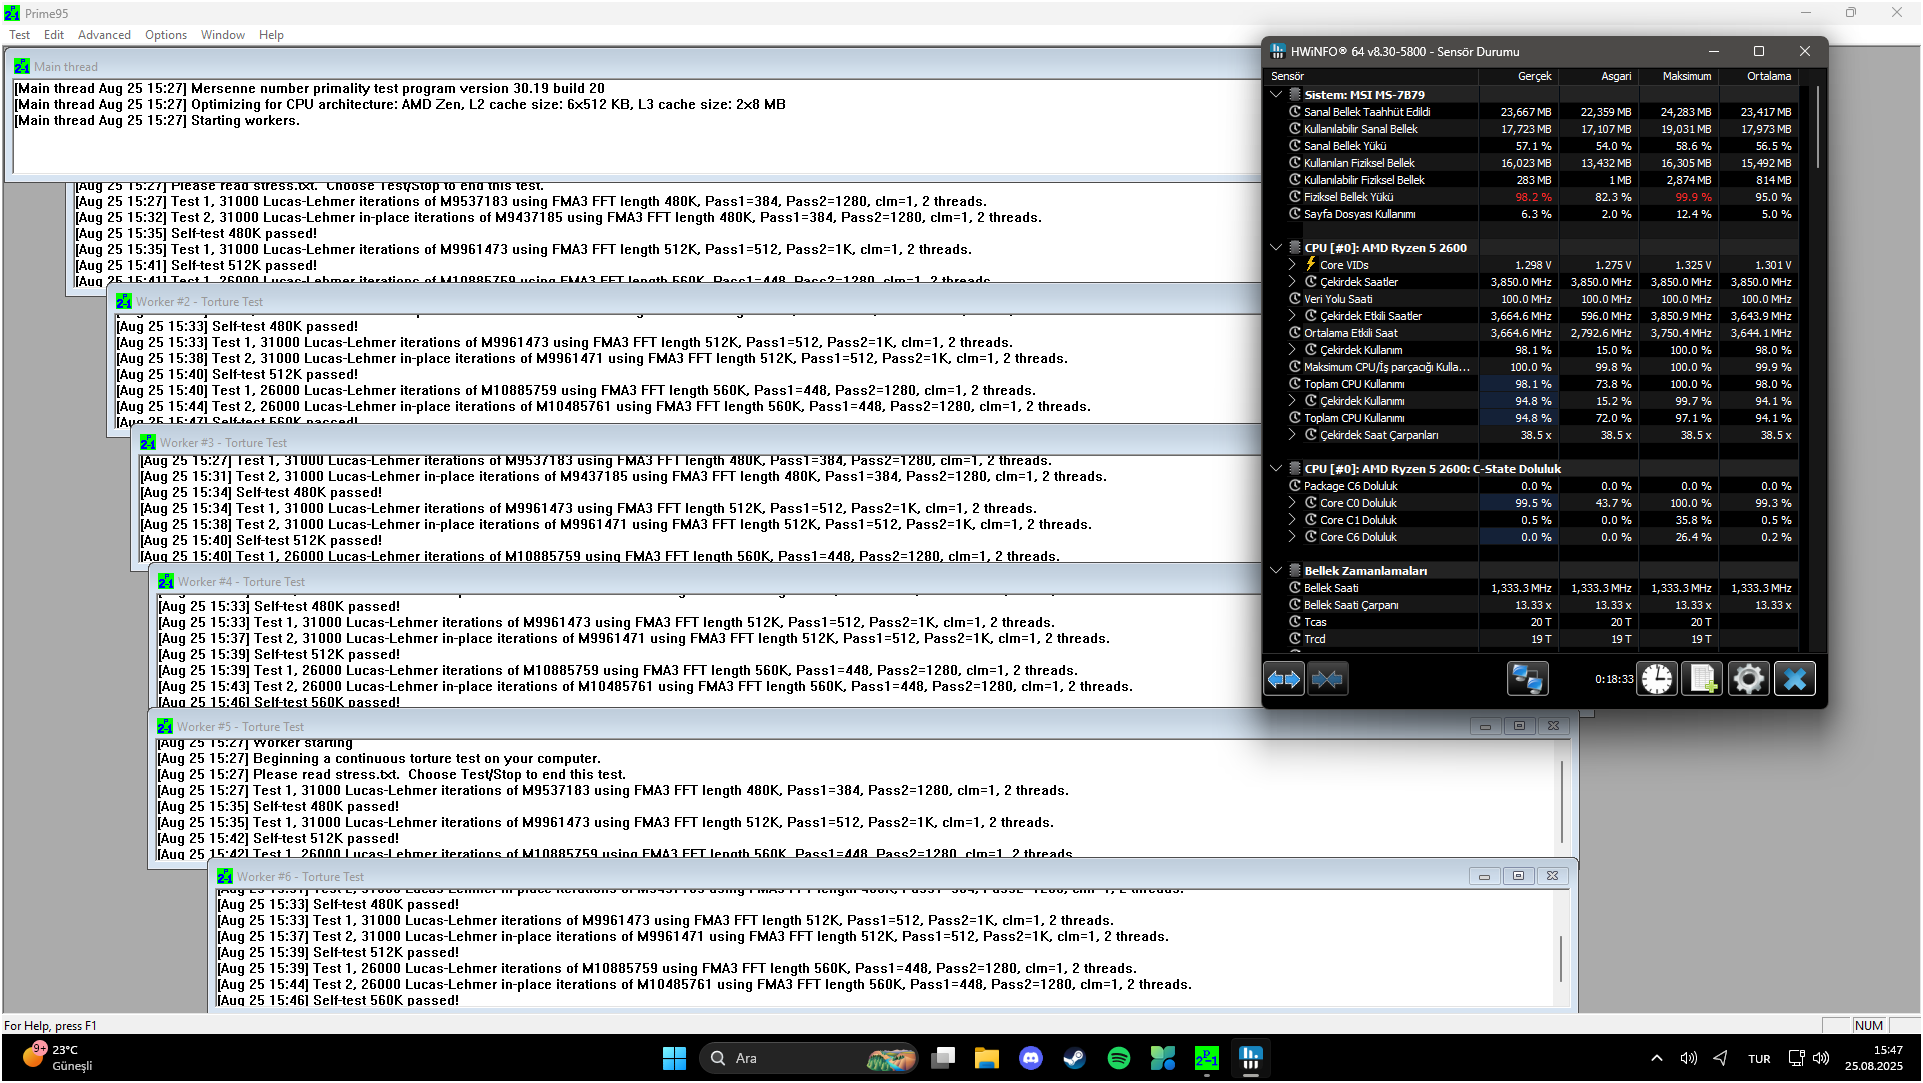Click the Main thread window icon
1923x1083 pixels.
coord(22,67)
